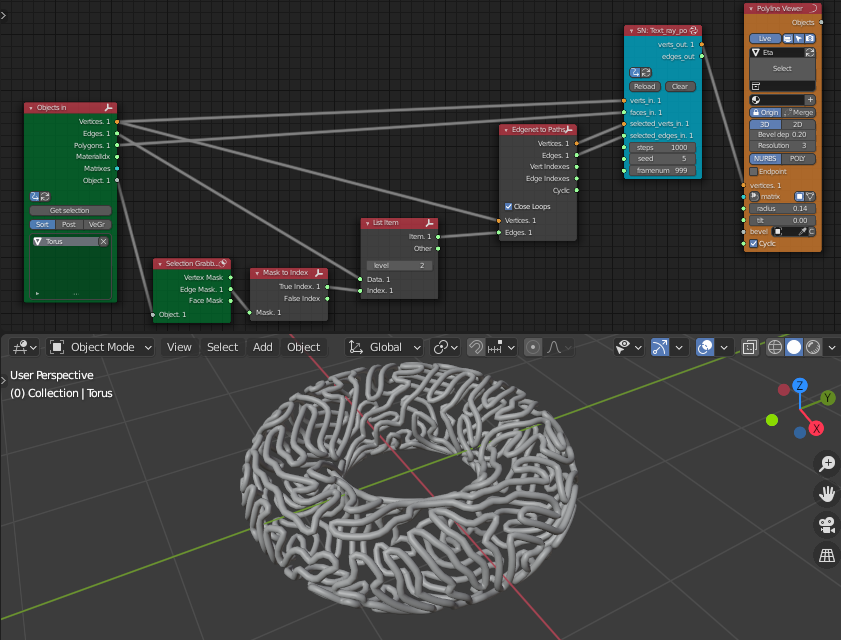Click Get selection in the Objects in node
841x640 pixels.
pyautogui.click(x=70, y=209)
